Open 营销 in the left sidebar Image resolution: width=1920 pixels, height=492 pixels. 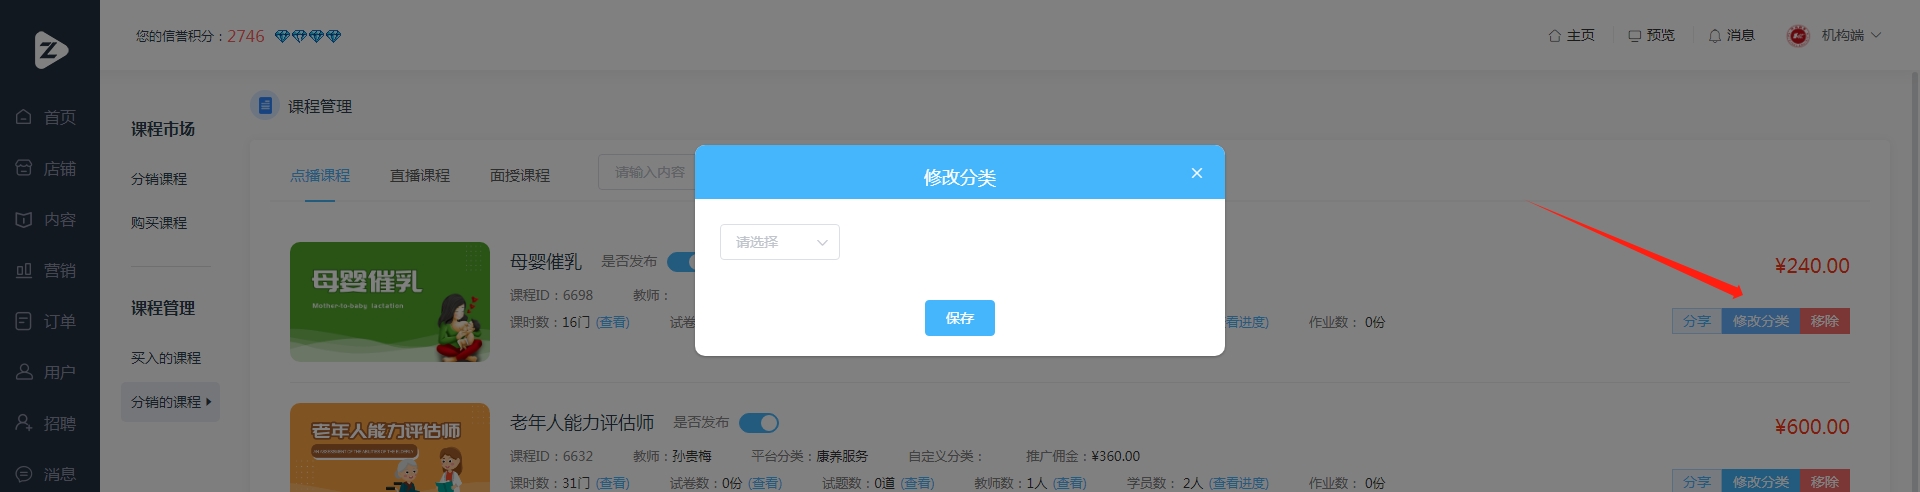[x=48, y=270]
